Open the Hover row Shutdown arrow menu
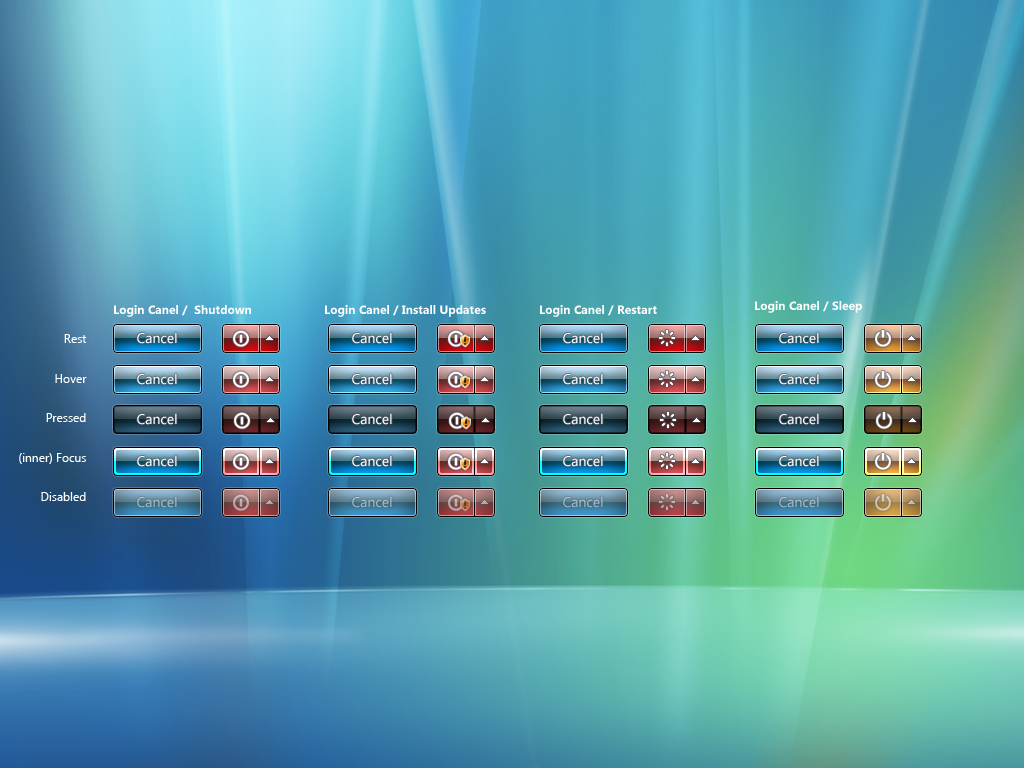 (x=270, y=379)
